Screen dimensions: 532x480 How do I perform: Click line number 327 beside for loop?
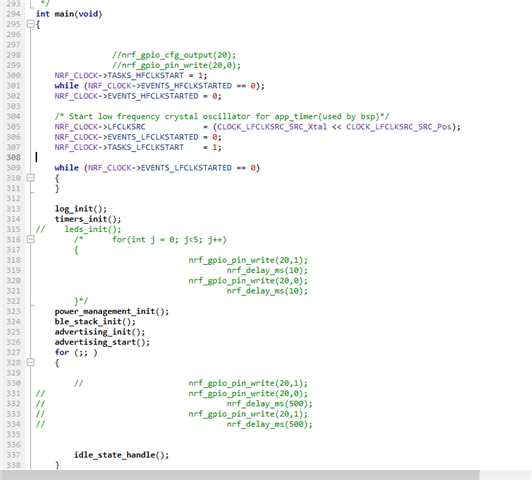(x=14, y=352)
